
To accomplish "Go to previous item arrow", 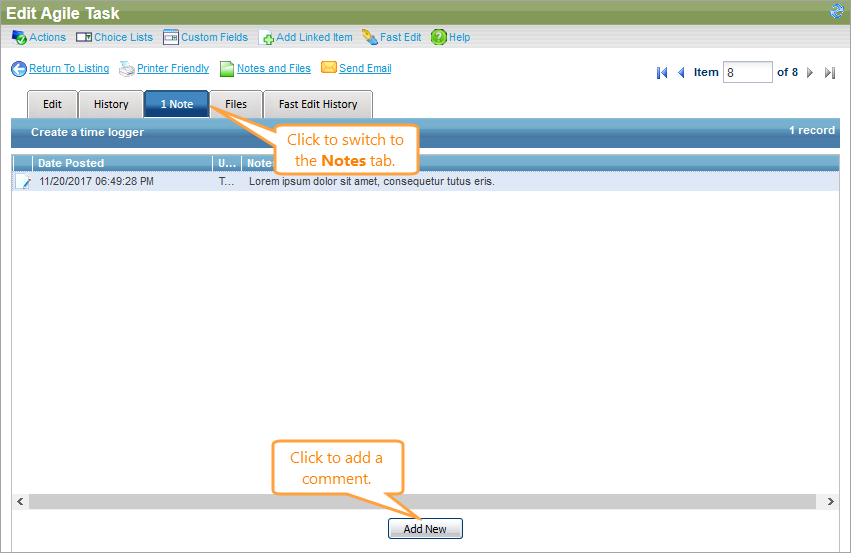I will tap(681, 73).
